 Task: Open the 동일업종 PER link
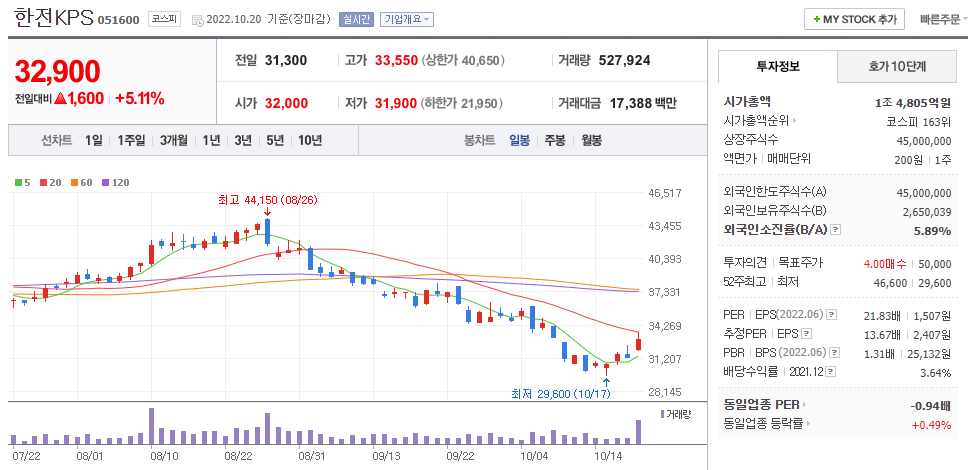(761, 405)
